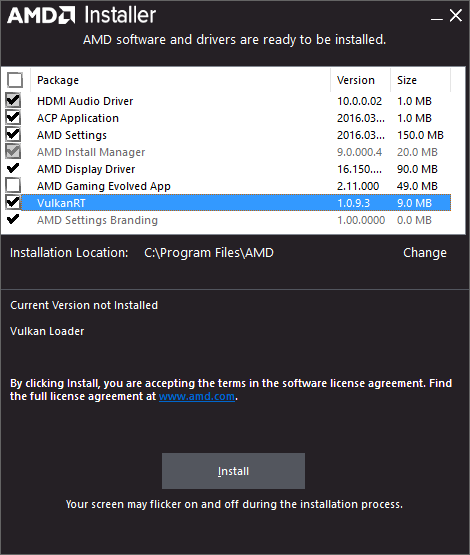470x555 pixels.
Task: Select the highlighted VulkanRT row name
Action: 61,203
